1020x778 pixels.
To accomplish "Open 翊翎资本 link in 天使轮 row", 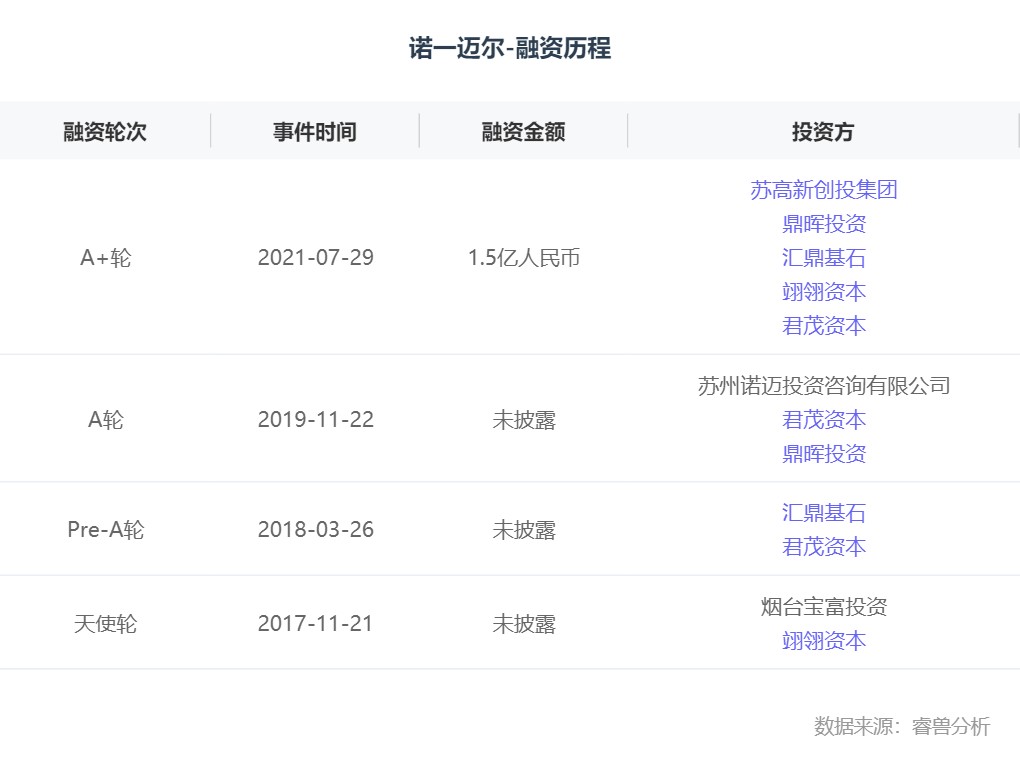I will [824, 641].
